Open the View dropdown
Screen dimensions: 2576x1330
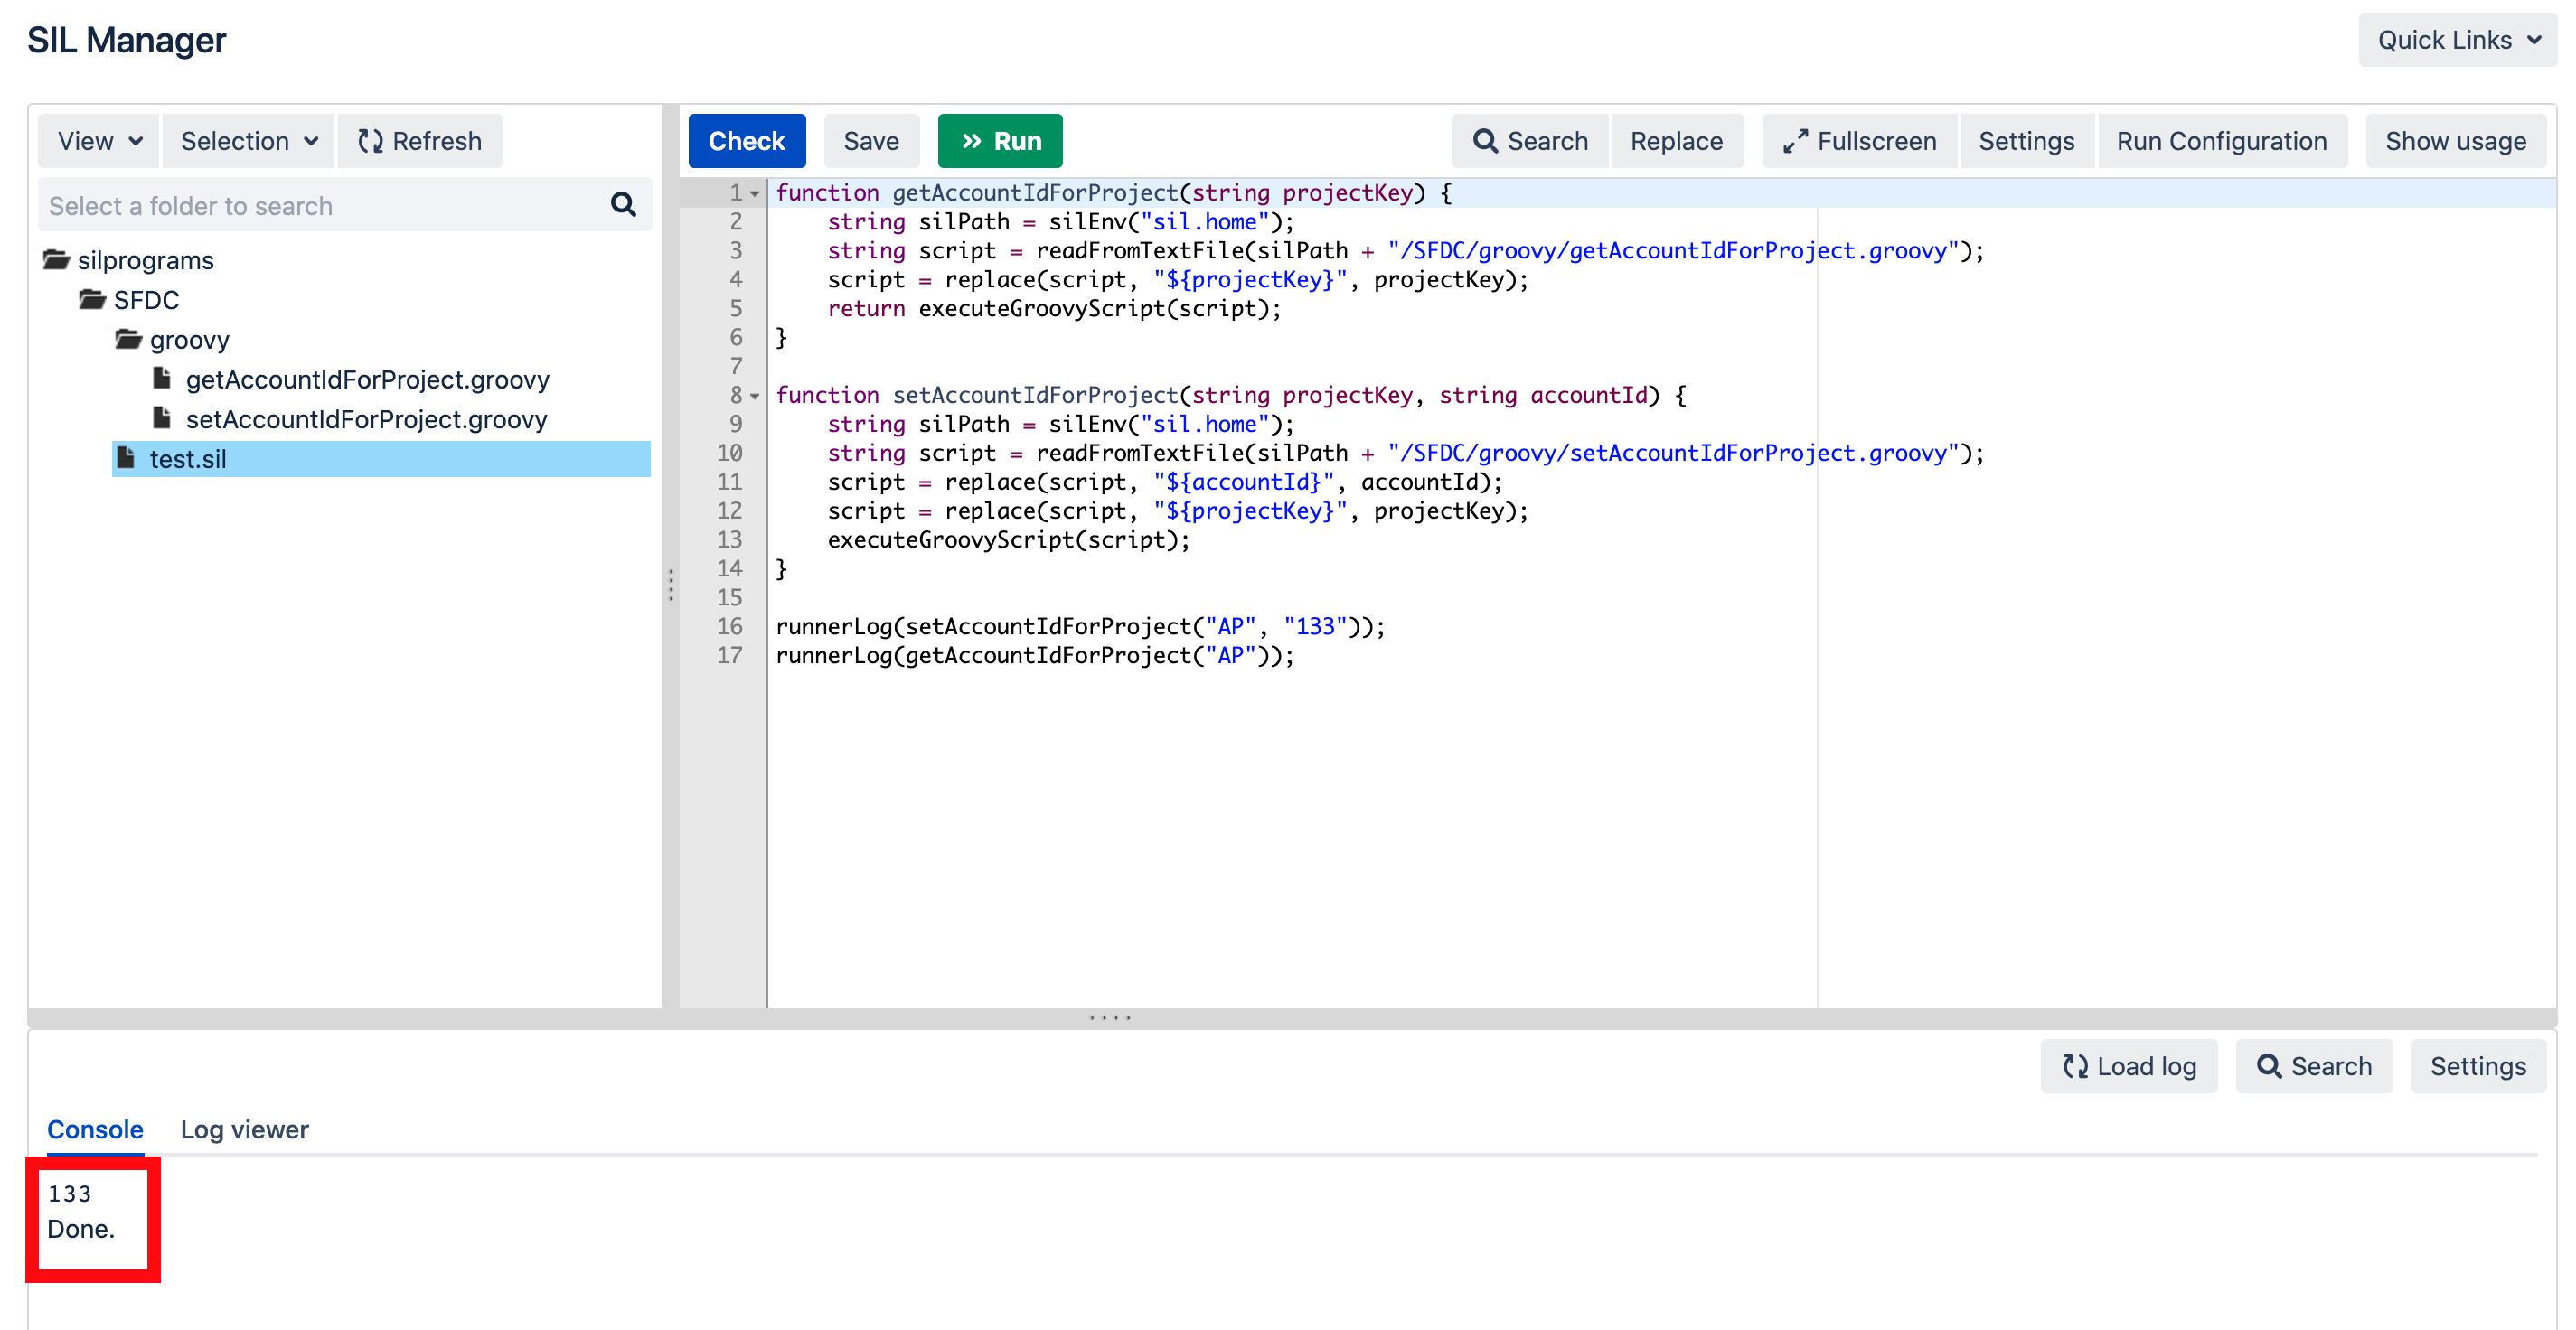[x=99, y=141]
